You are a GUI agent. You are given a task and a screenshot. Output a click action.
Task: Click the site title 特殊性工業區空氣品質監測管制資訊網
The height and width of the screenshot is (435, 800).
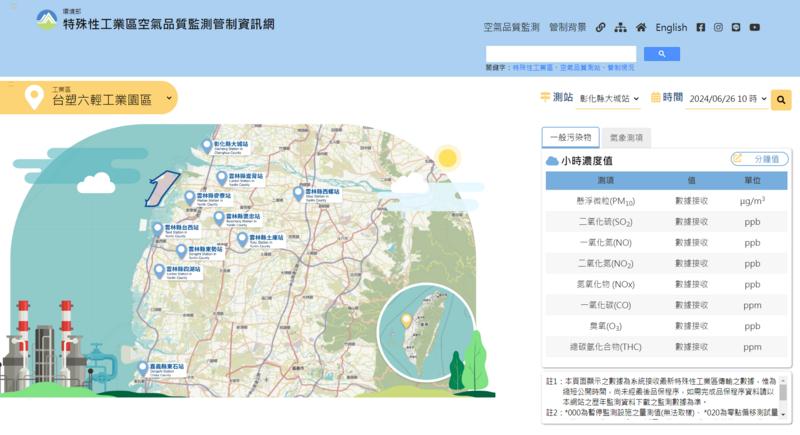pos(168,24)
